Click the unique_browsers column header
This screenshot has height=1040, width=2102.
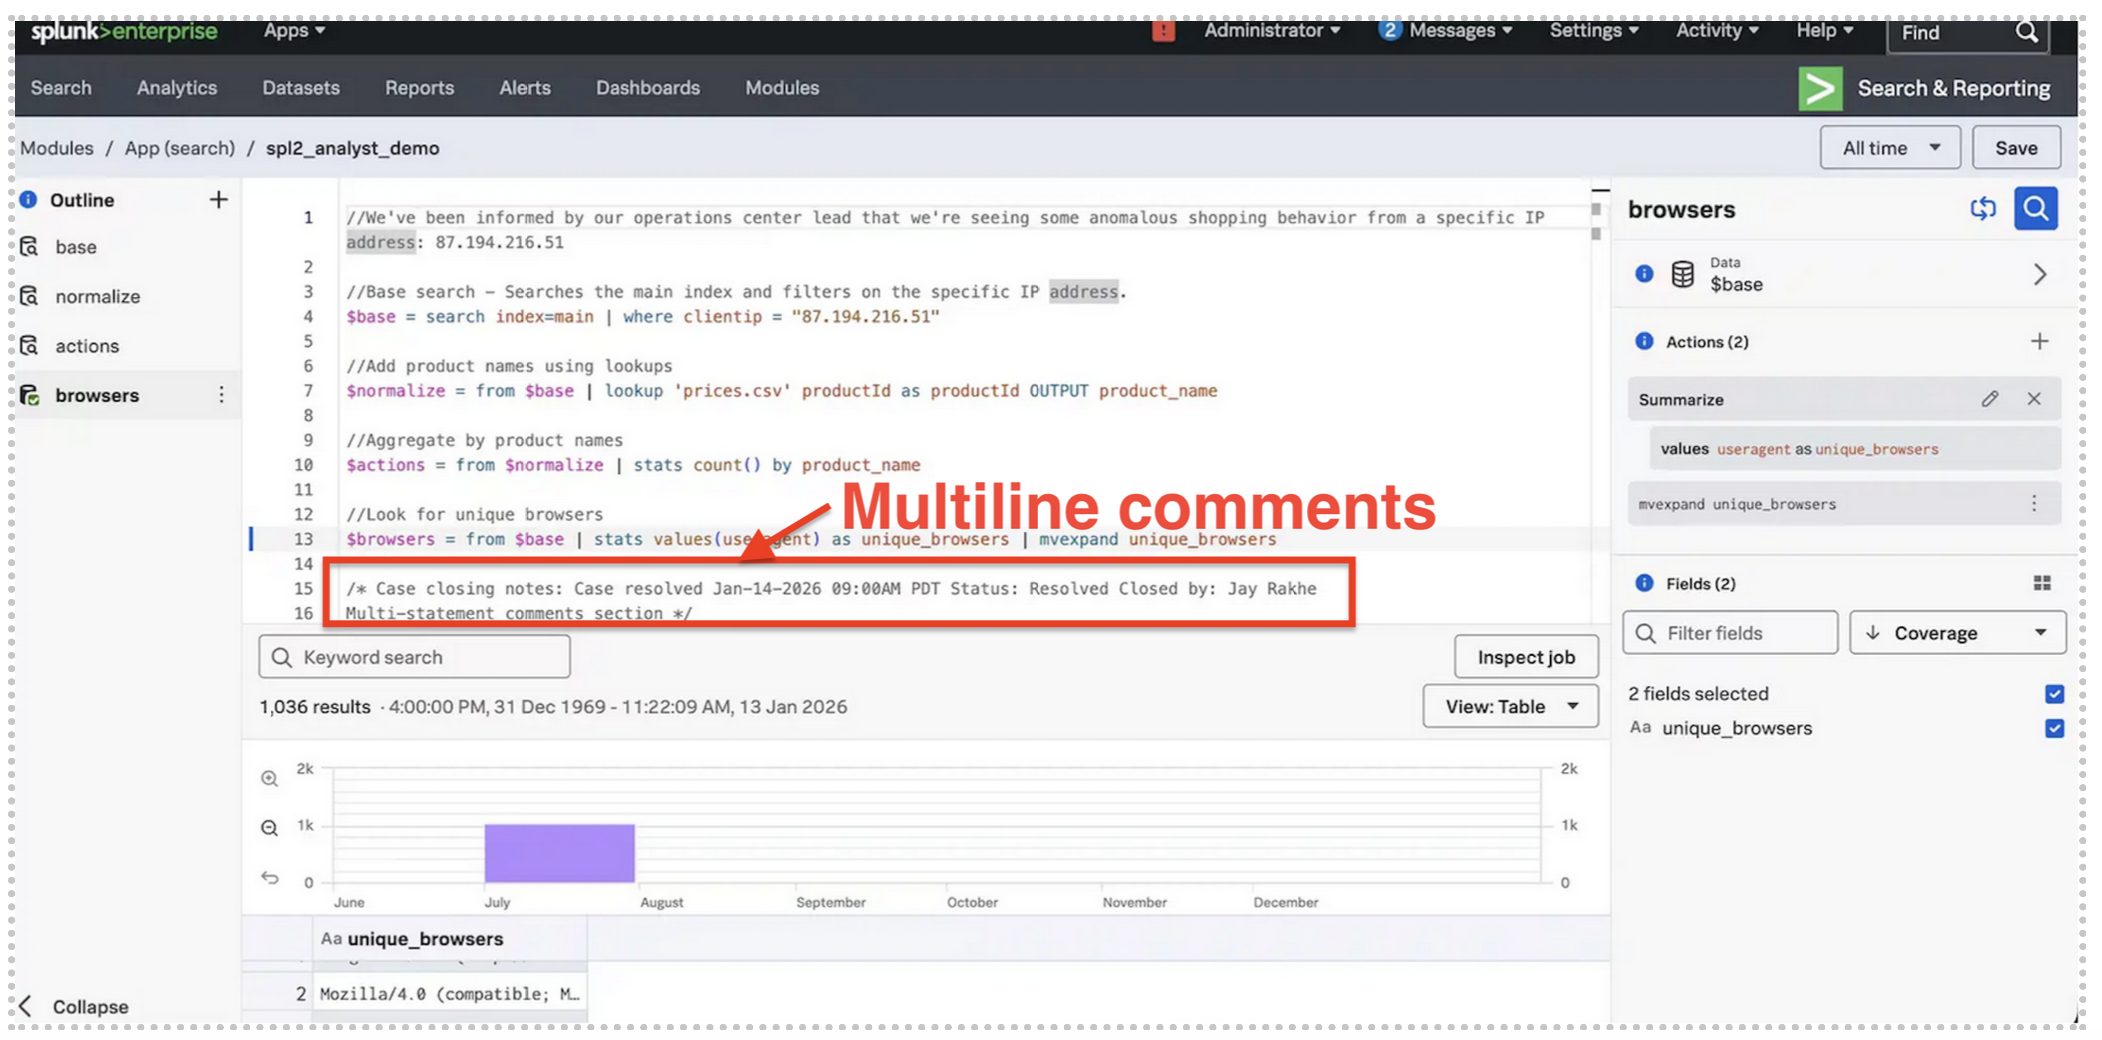tap(449, 938)
